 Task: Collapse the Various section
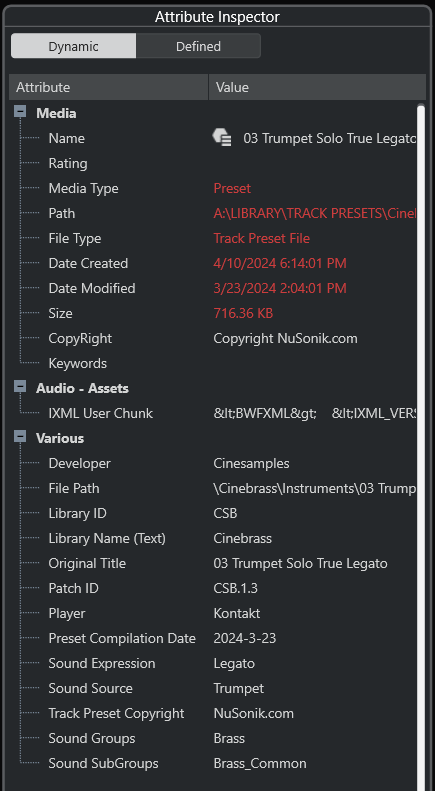[x=20, y=437]
